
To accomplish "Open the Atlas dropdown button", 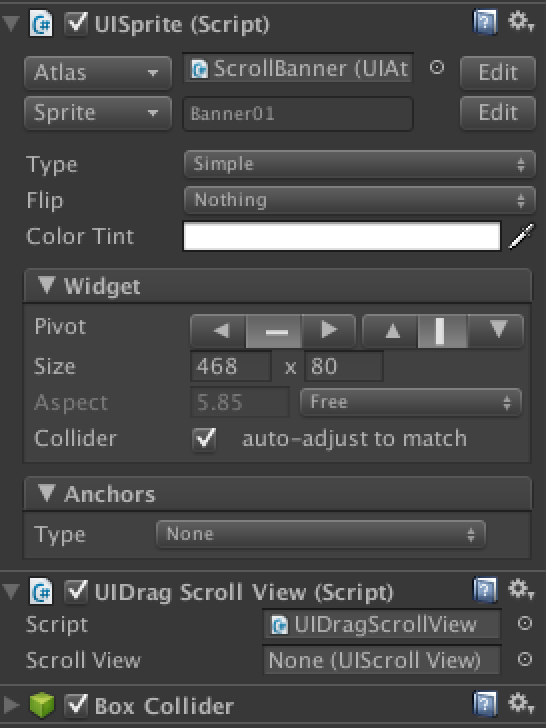I will pos(98,72).
